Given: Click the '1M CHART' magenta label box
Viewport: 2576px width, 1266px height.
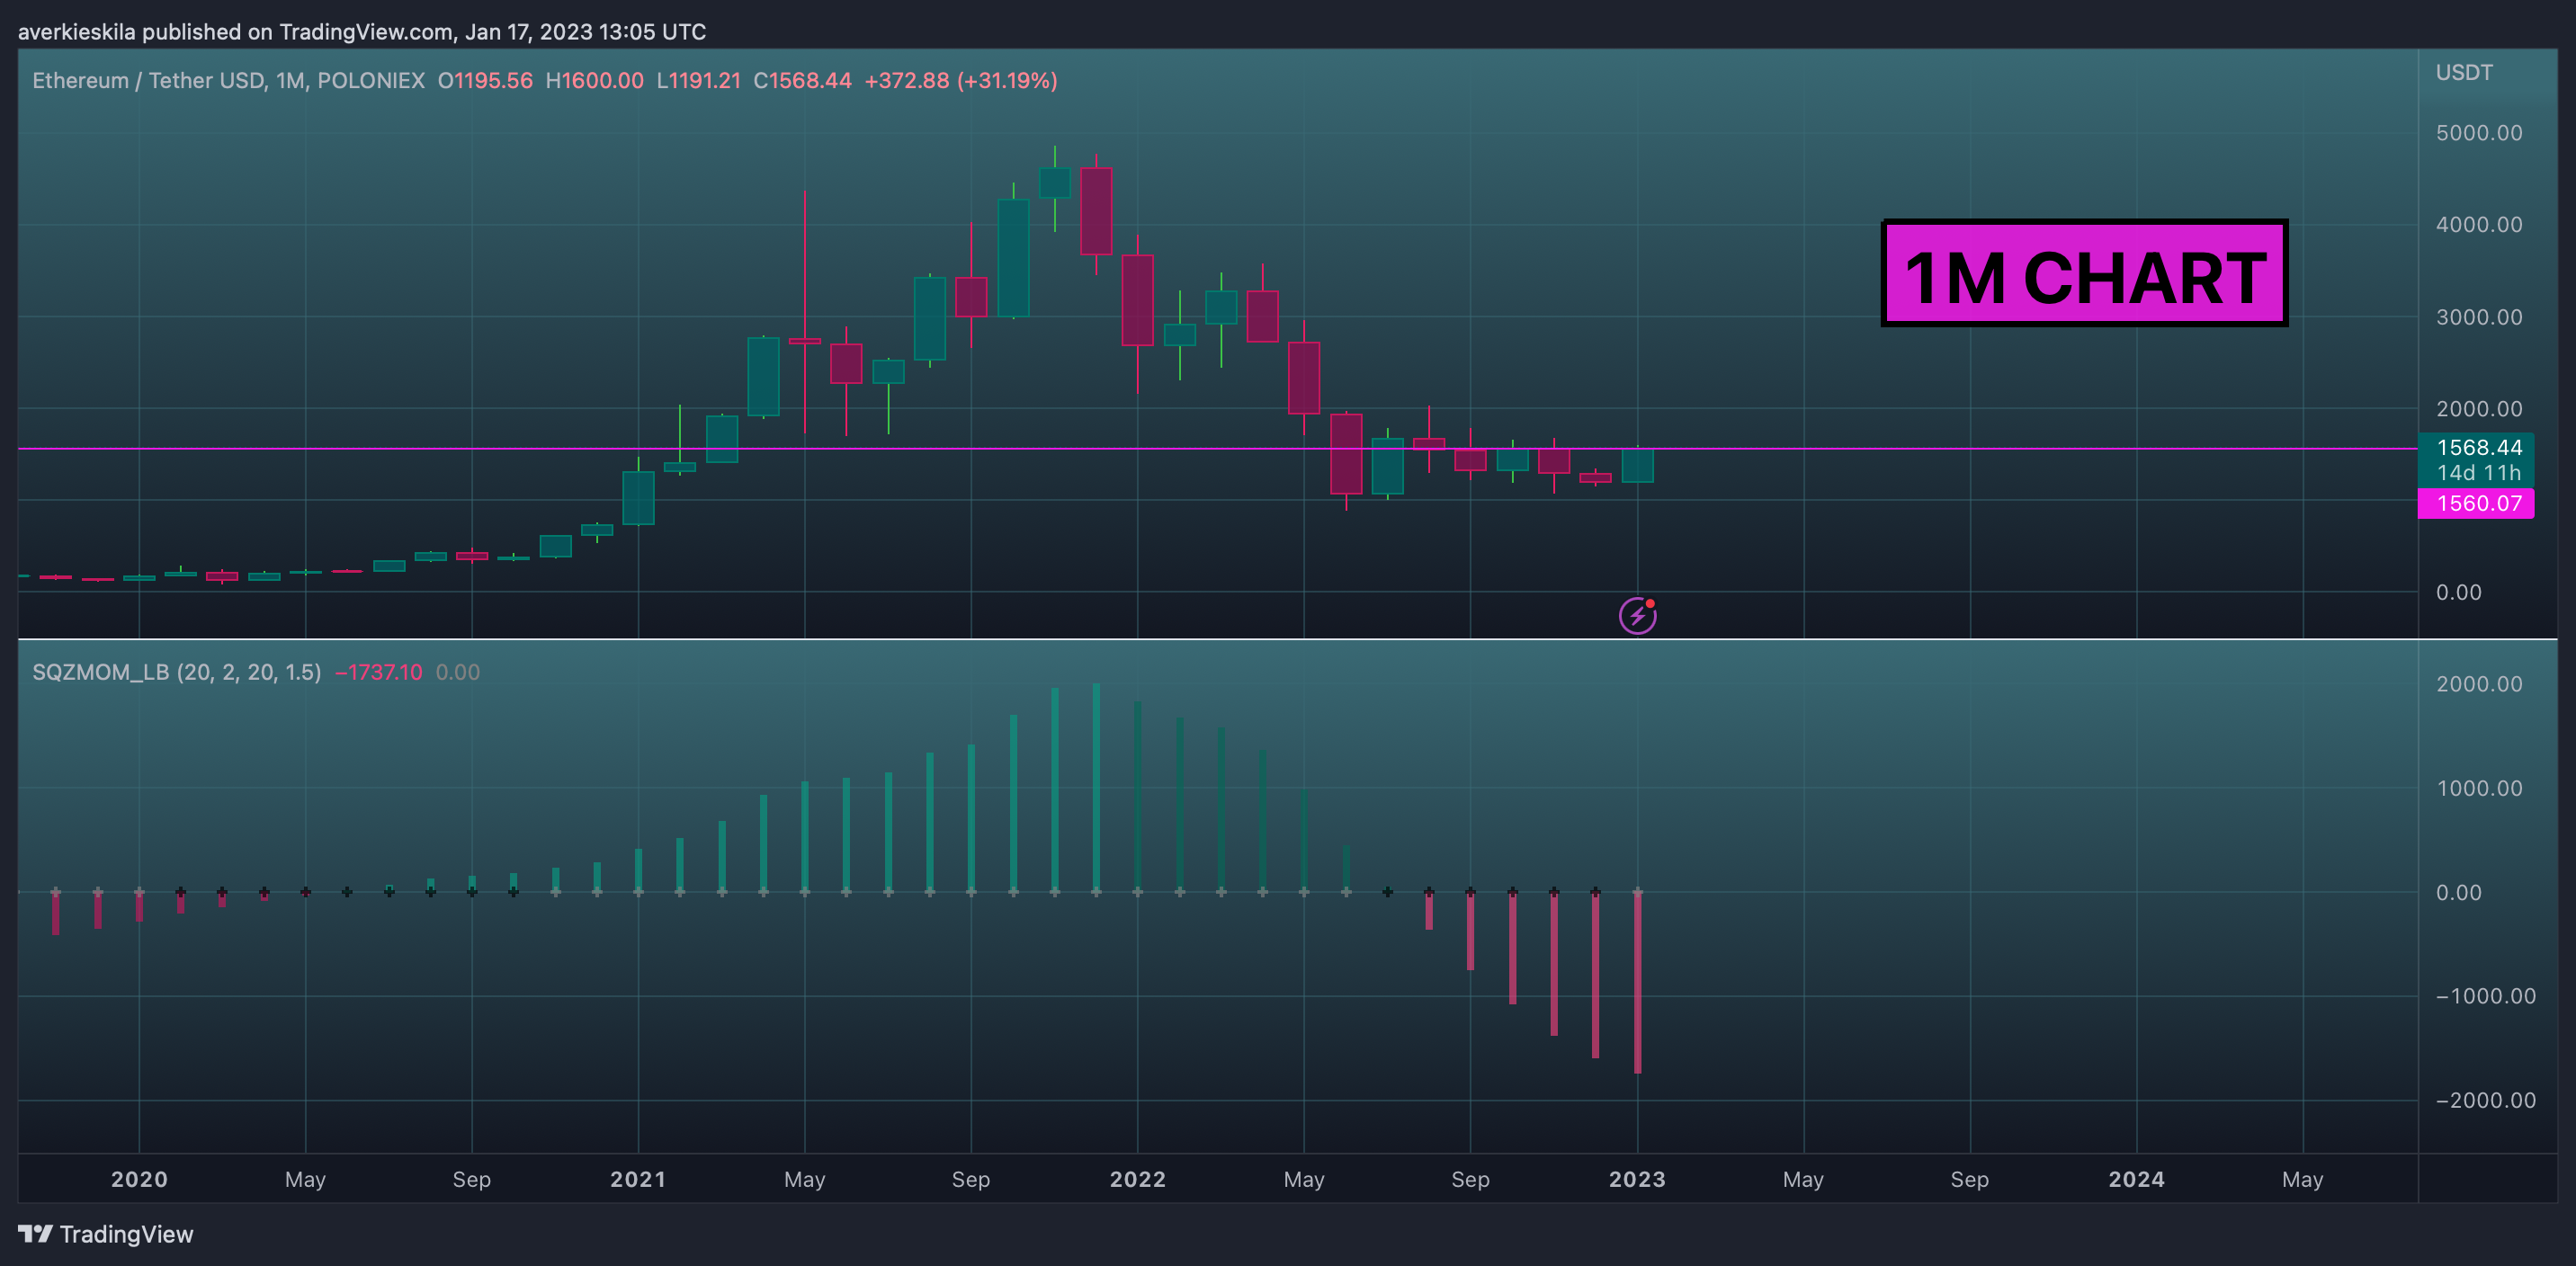Looking at the screenshot, I should click(x=2085, y=273).
